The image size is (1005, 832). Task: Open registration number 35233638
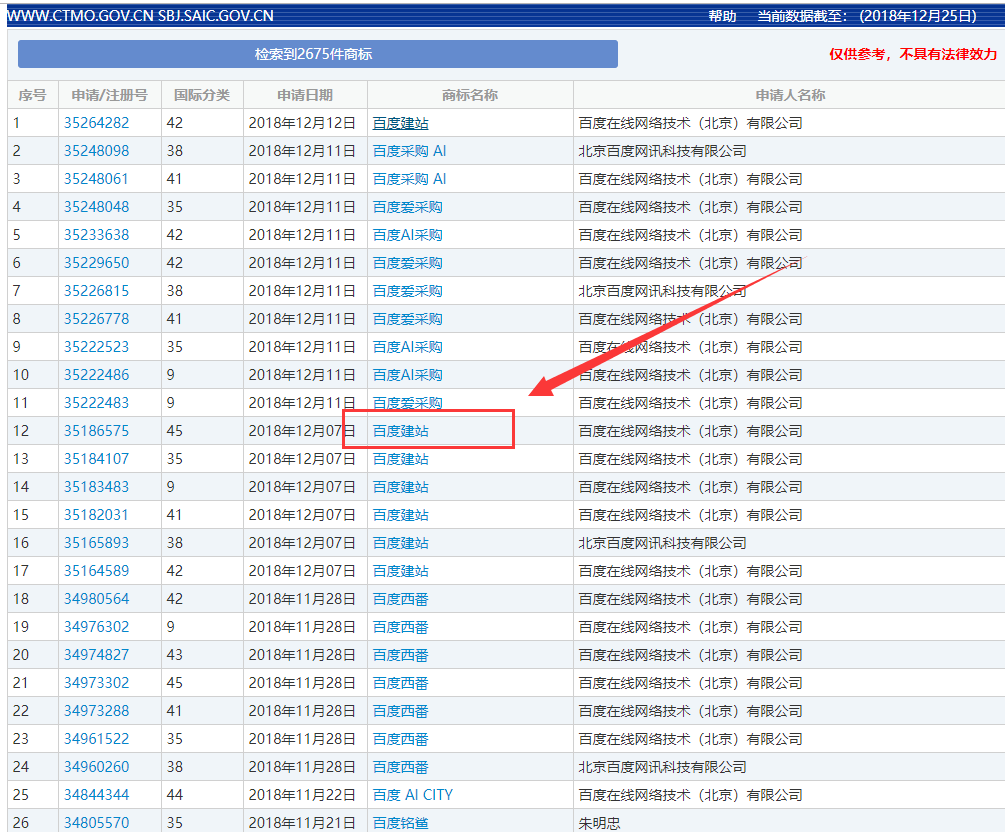(x=96, y=235)
